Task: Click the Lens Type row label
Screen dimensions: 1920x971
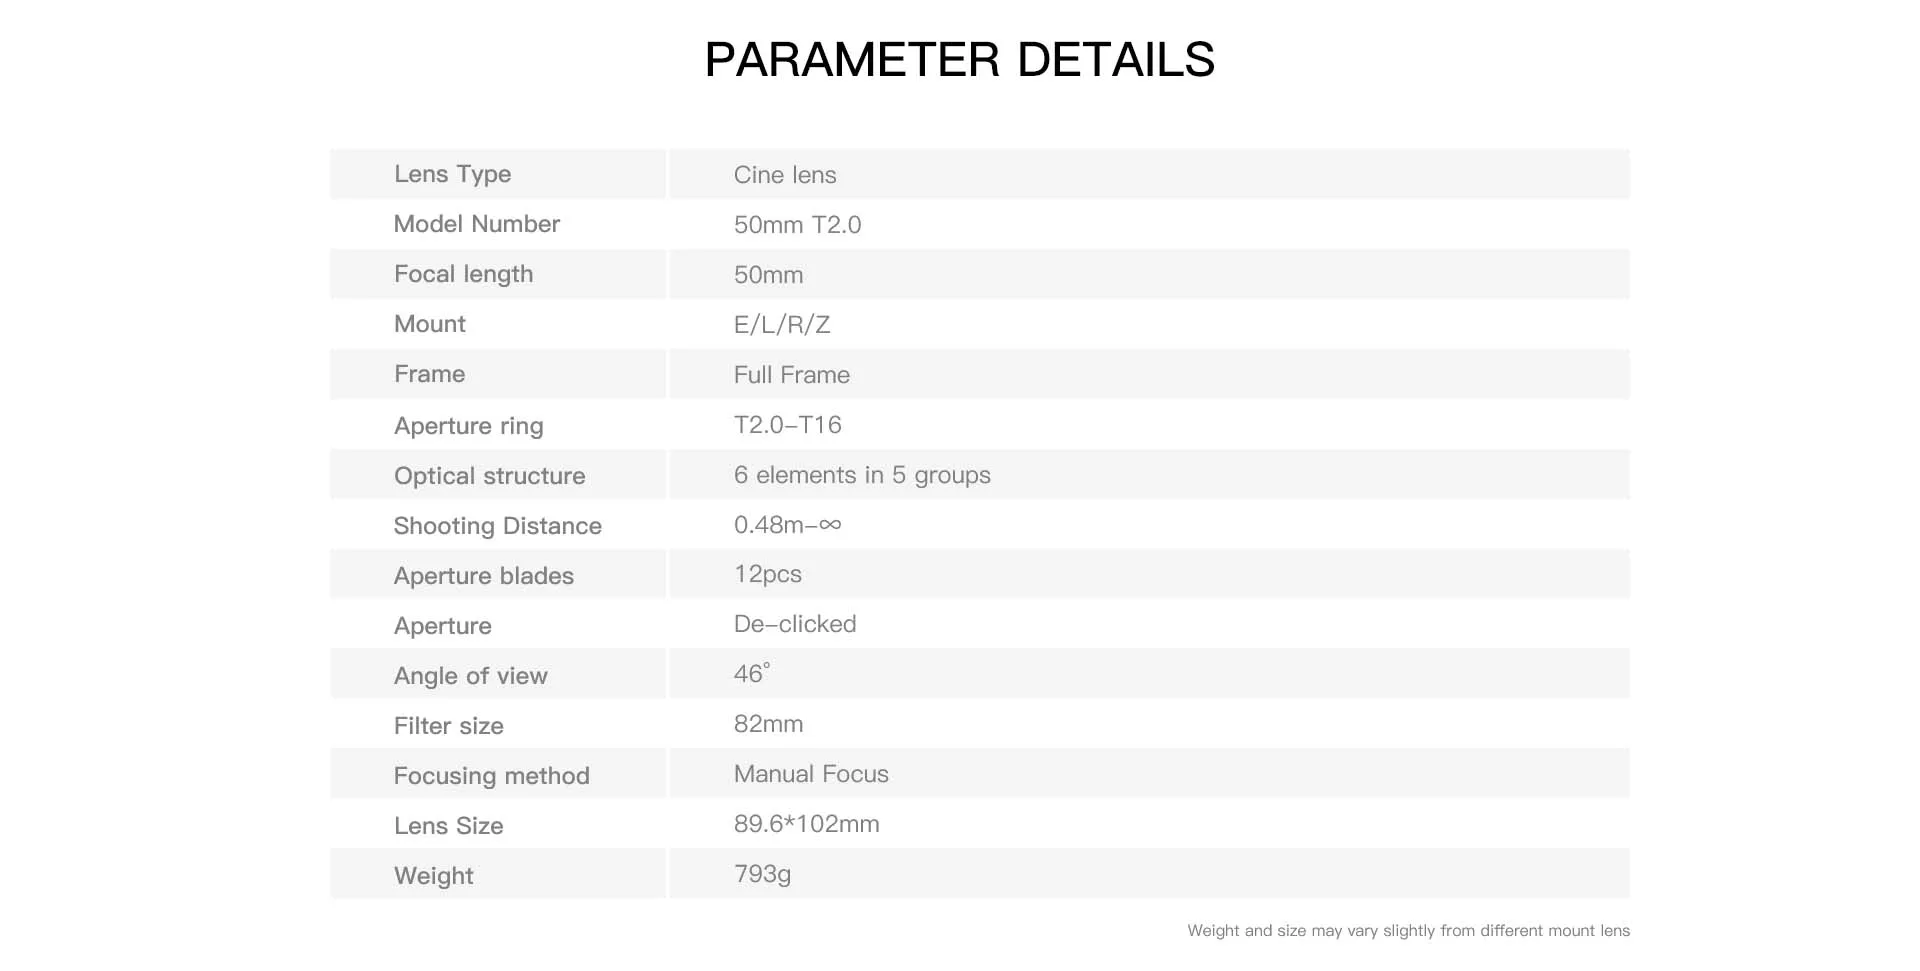Action: coord(452,174)
